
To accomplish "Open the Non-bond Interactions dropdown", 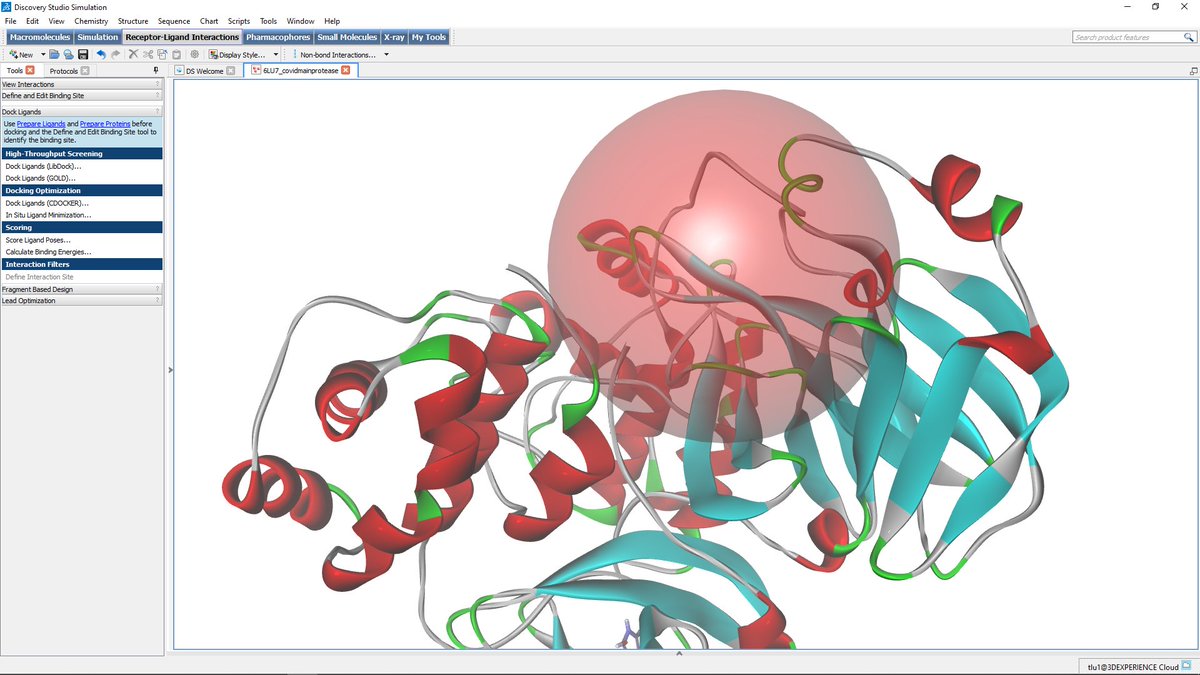I will click(386, 54).
